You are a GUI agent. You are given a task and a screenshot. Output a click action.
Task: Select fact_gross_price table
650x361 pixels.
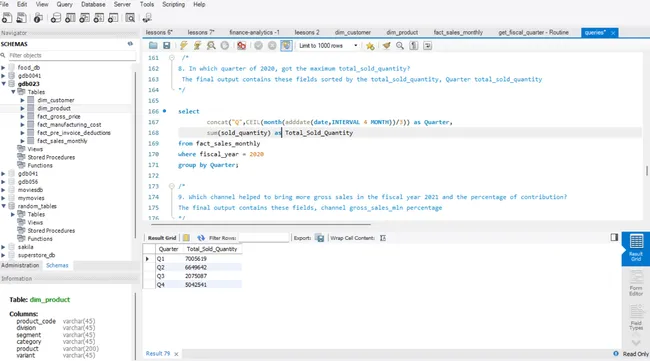[58, 116]
